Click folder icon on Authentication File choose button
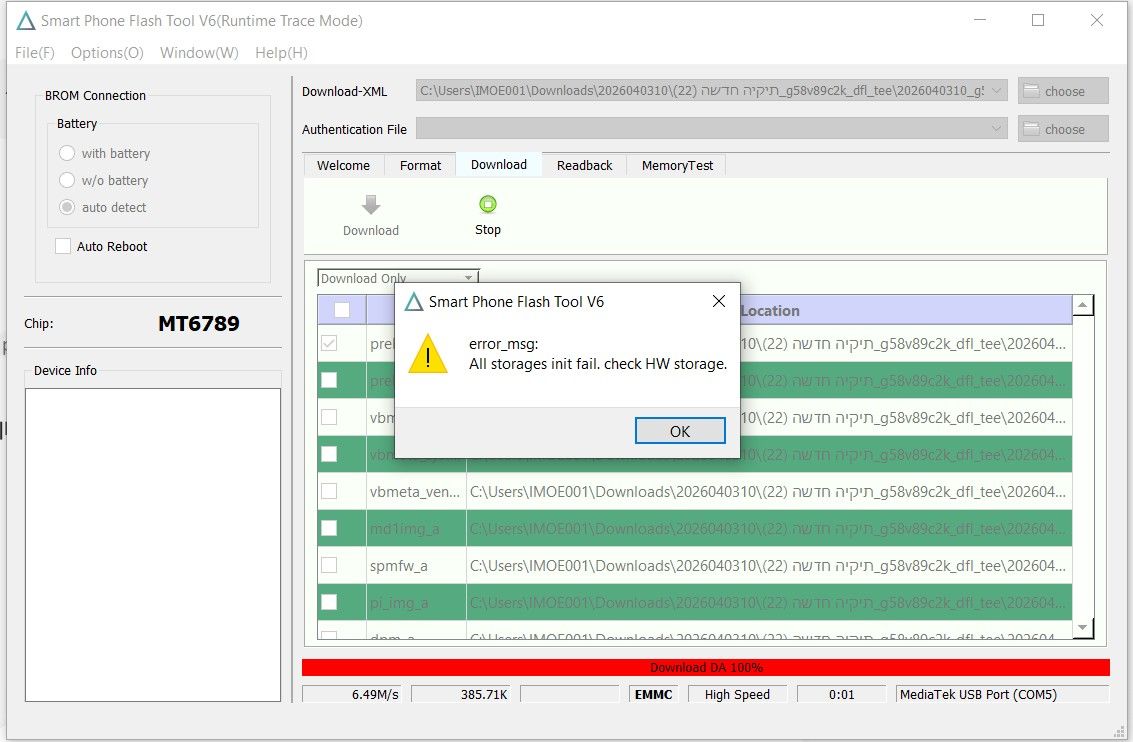 coord(1032,129)
